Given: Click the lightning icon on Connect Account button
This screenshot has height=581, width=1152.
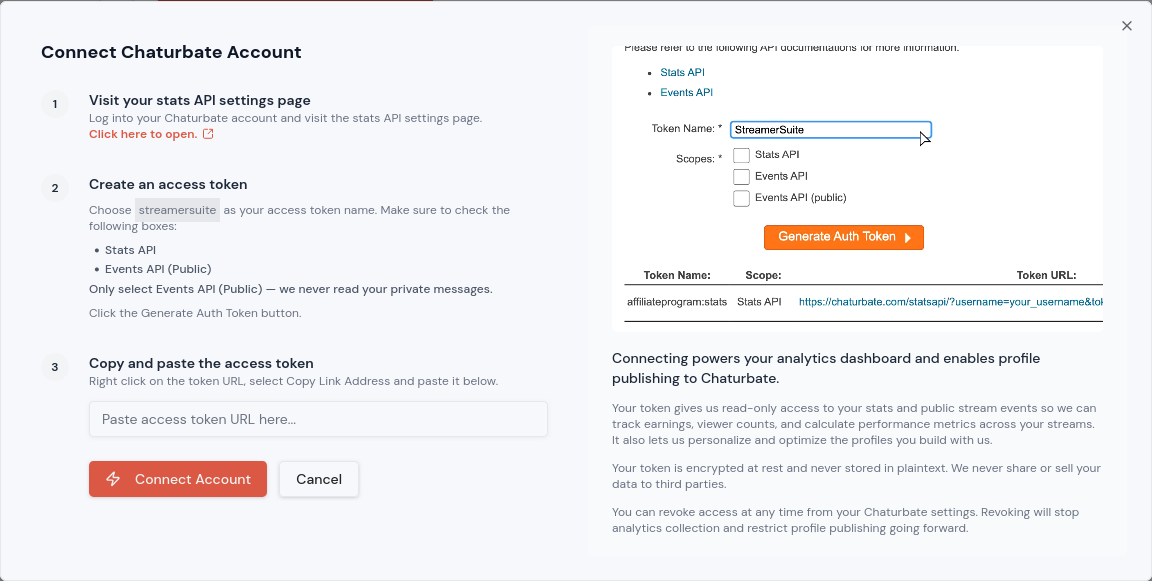Looking at the screenshot, I should pos(113,479).
